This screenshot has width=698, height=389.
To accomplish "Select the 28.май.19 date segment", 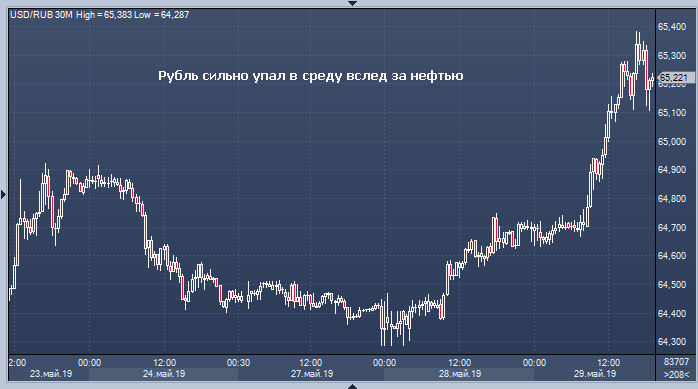I will [459, 374].
